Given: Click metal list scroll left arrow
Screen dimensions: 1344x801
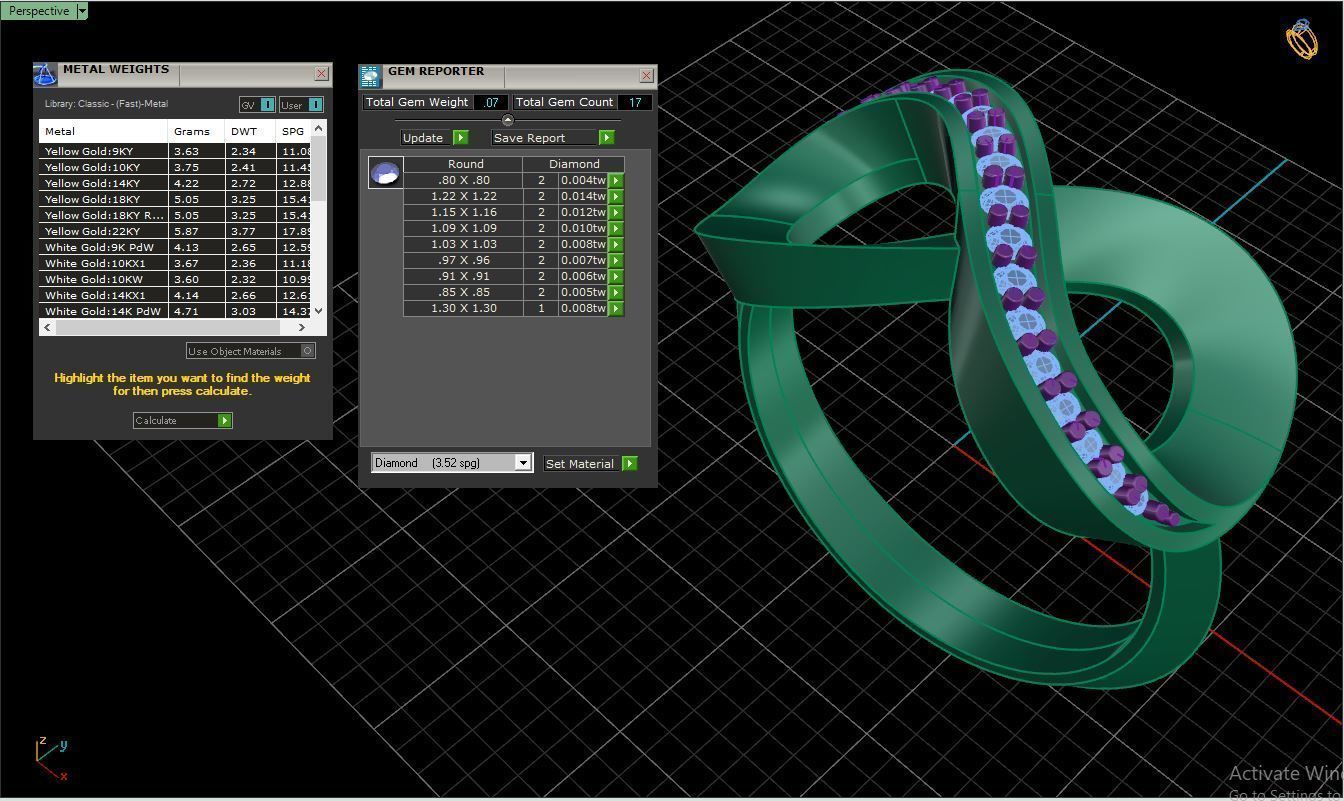Looking at the screenshot, I should pos(47,327).
